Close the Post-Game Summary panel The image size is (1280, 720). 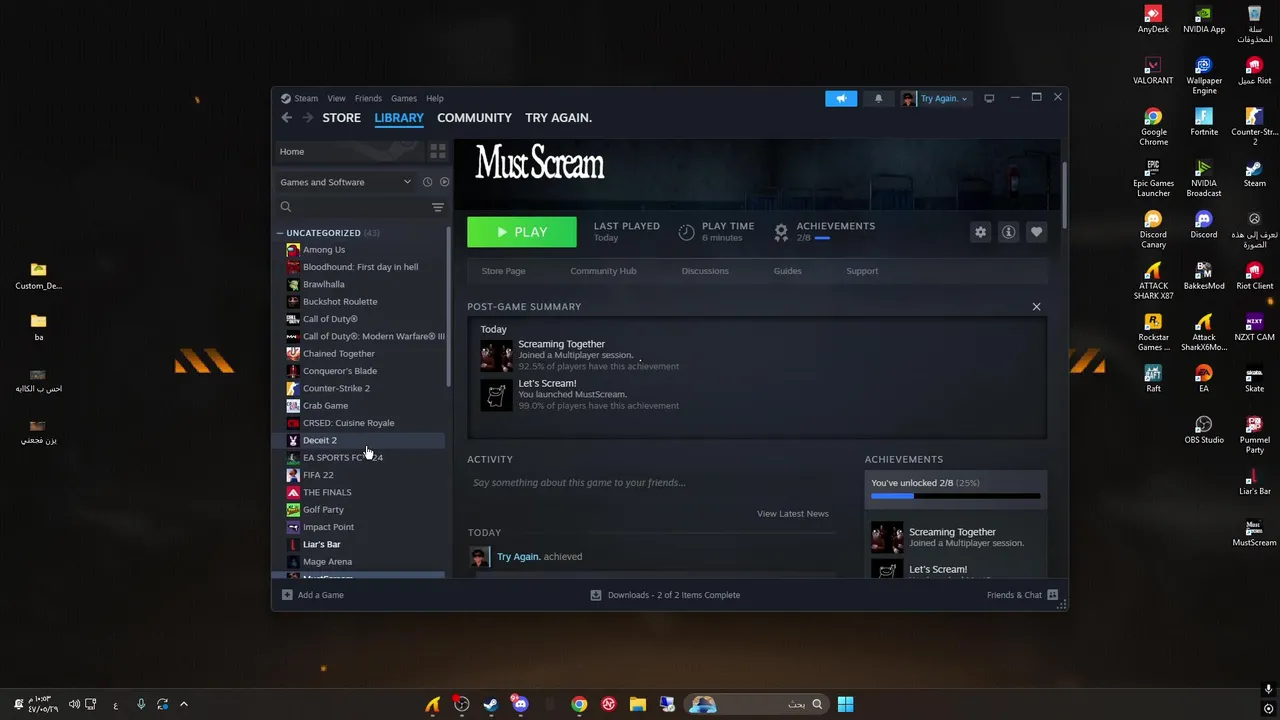point(1036,307)
